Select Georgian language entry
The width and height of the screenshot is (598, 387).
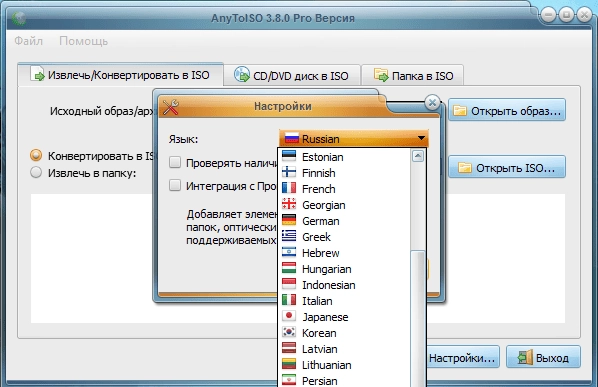pyautogui.click(x=345, y=205)
